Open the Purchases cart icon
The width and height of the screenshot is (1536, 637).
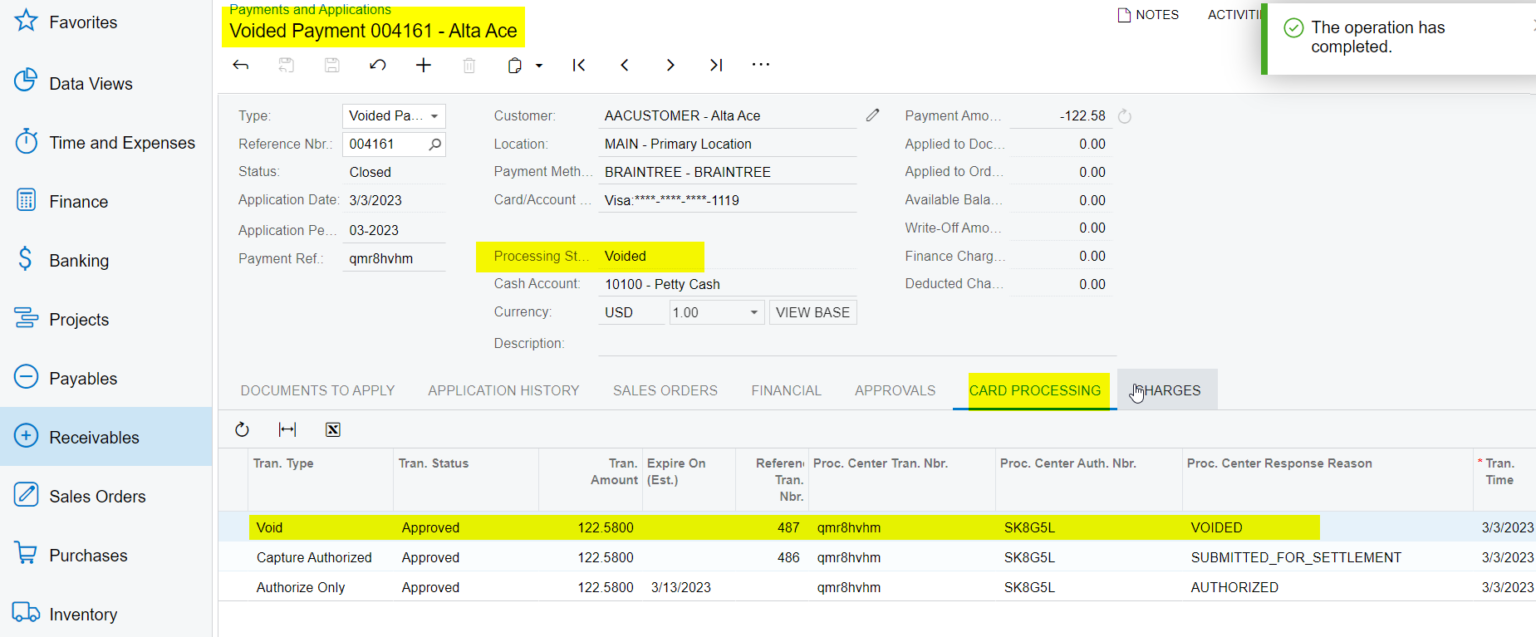pyautogui.click(x=26, y=554)
